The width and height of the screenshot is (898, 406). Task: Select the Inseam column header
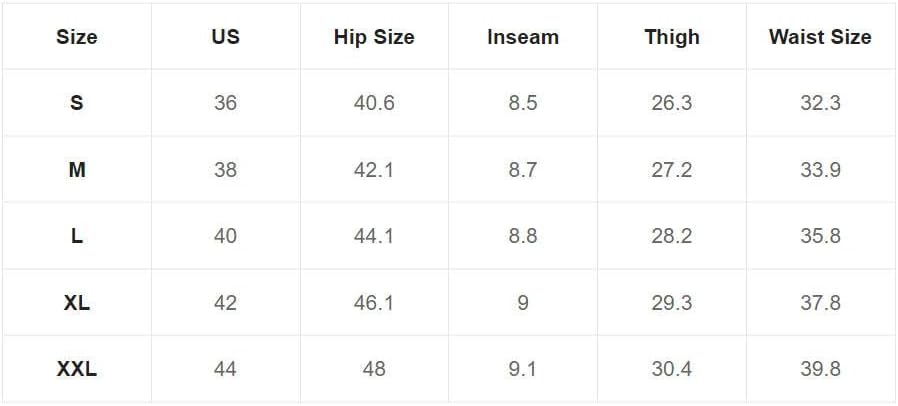coord(523,37)
